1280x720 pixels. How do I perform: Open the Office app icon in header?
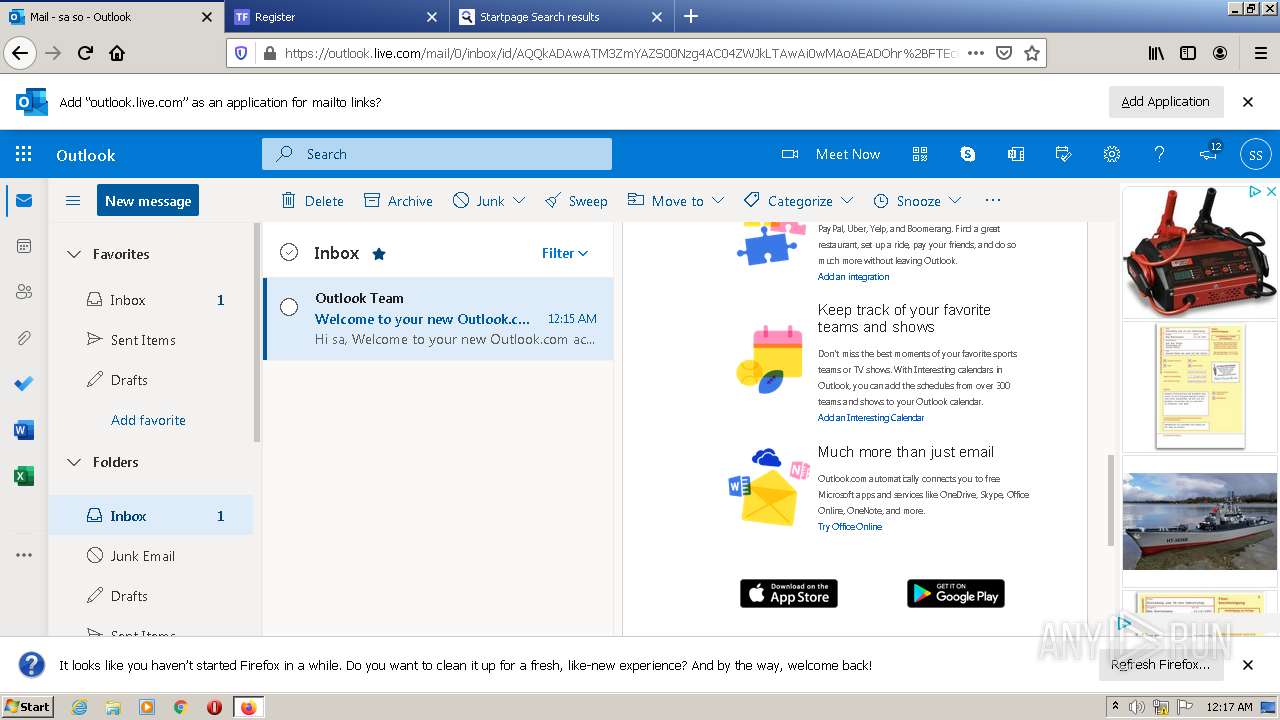click(x=1016, y=154)
